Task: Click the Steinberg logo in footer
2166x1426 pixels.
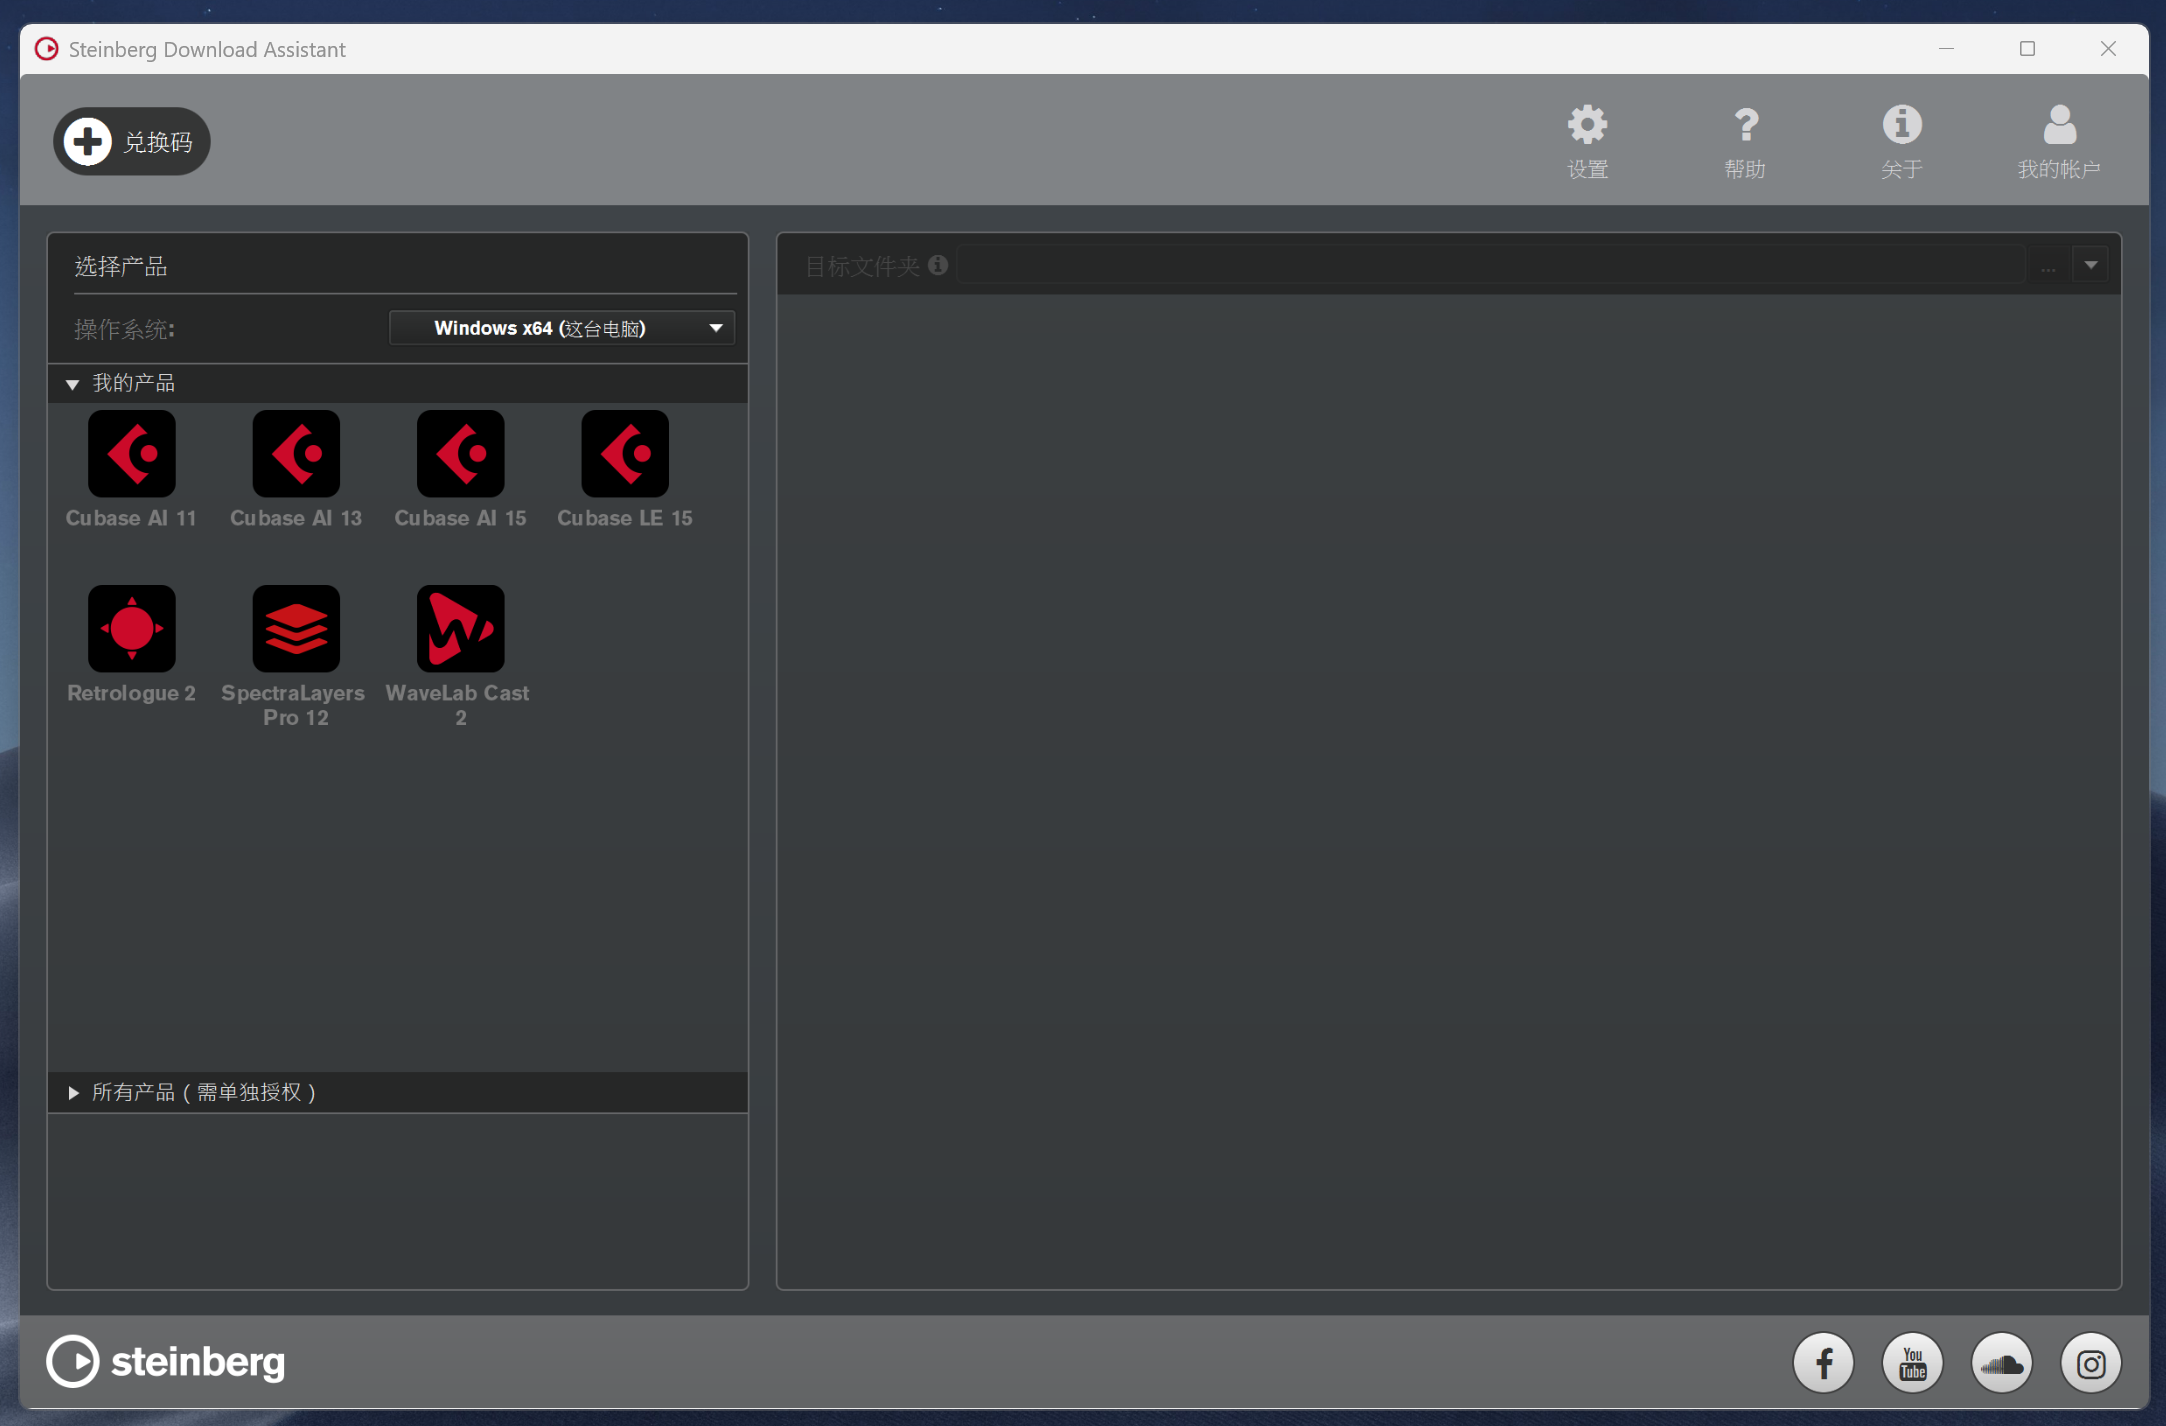Action: (166, 1361)
